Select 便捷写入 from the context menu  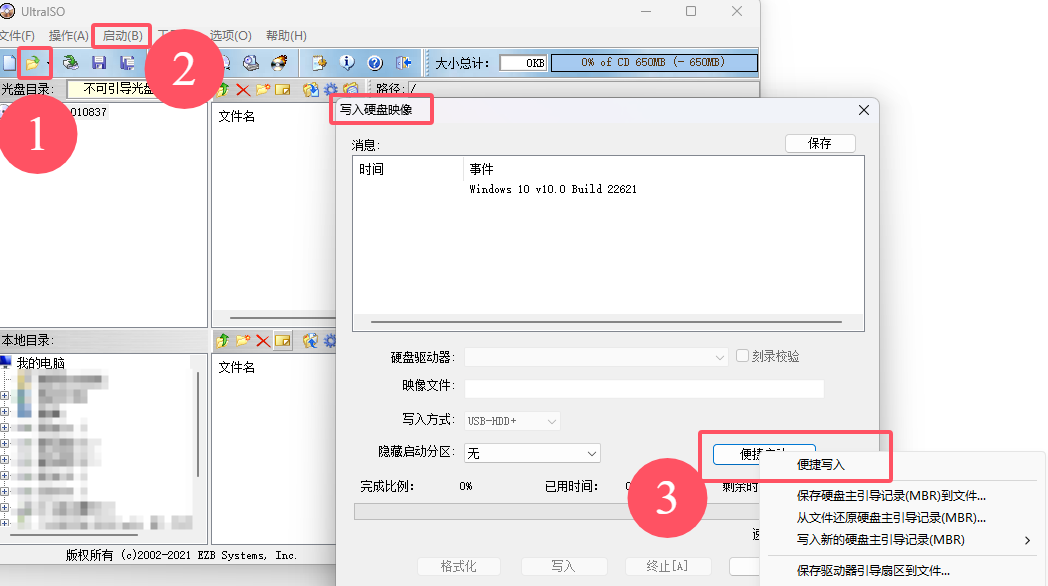tap(821, 465)
